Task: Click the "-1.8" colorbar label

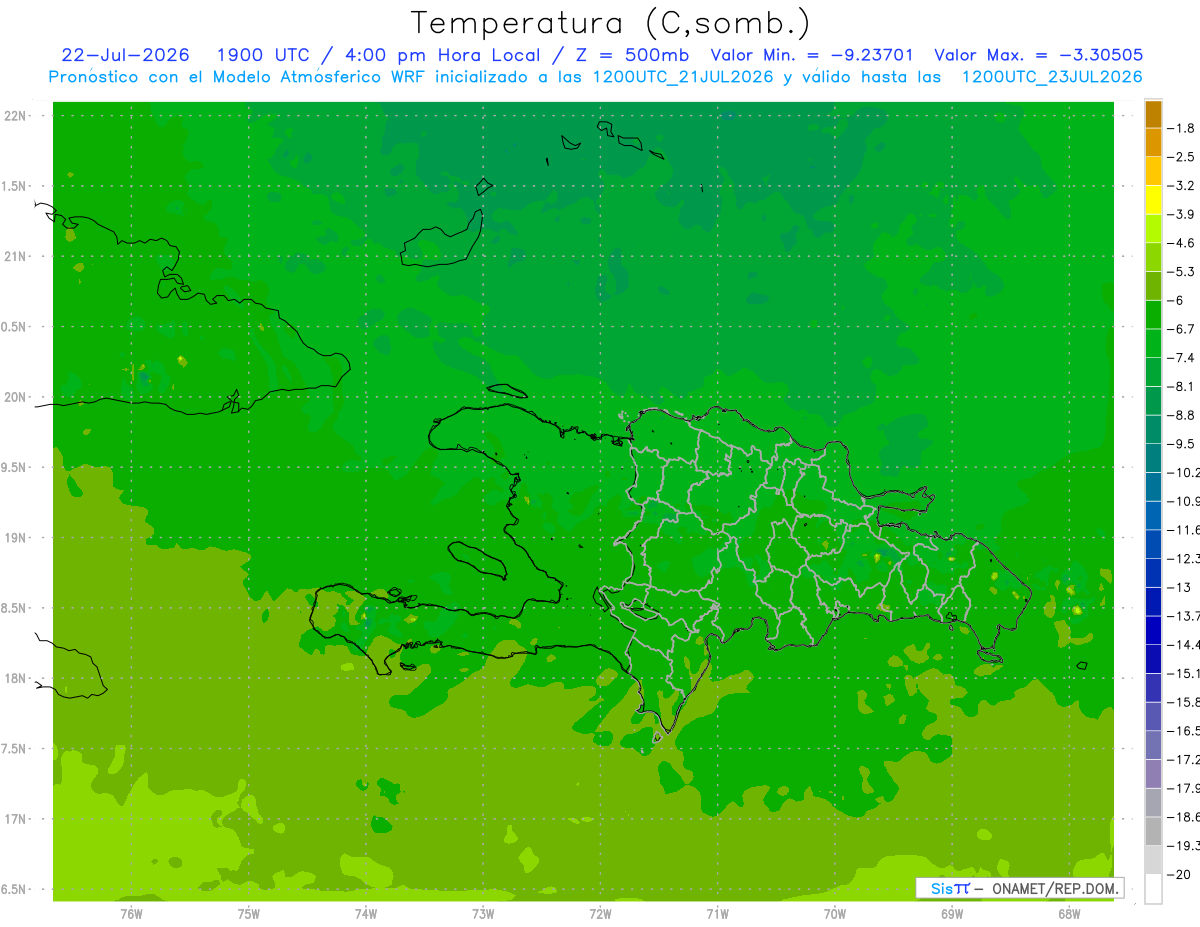Action: pyautogui.click(x=1182, y=128)
